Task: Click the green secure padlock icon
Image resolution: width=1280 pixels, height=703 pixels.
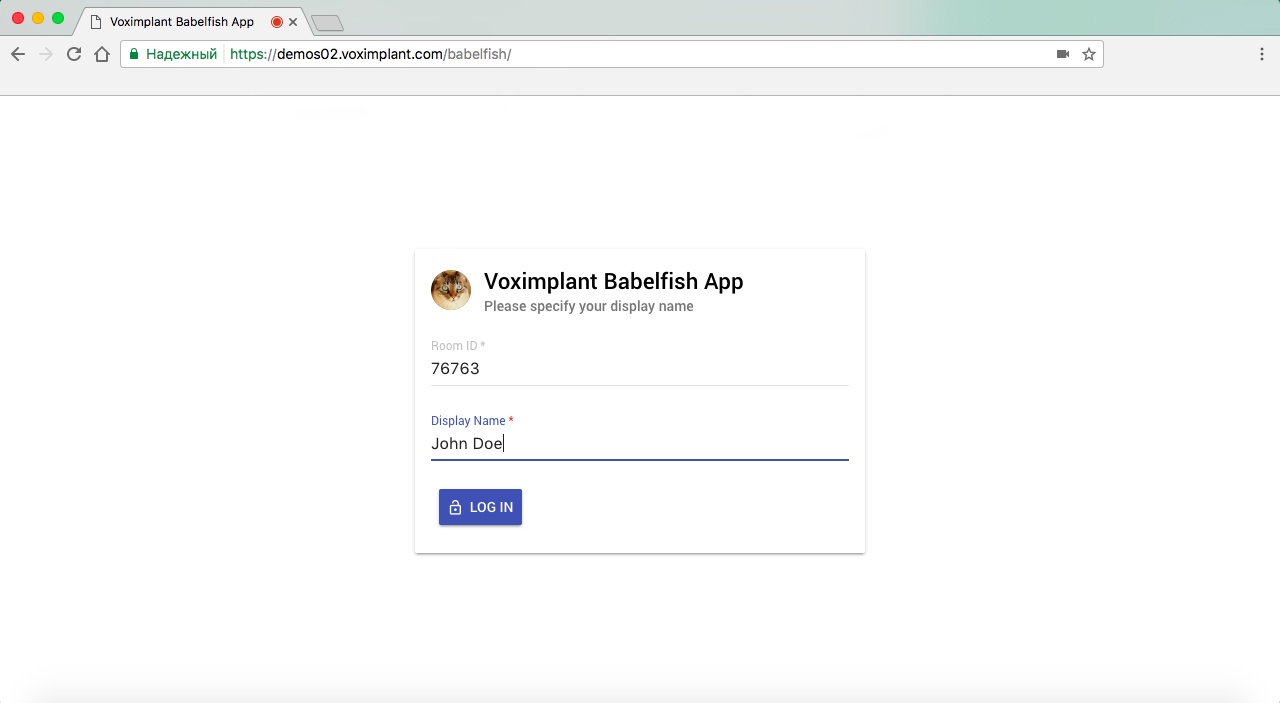Action: coord(134,54)
